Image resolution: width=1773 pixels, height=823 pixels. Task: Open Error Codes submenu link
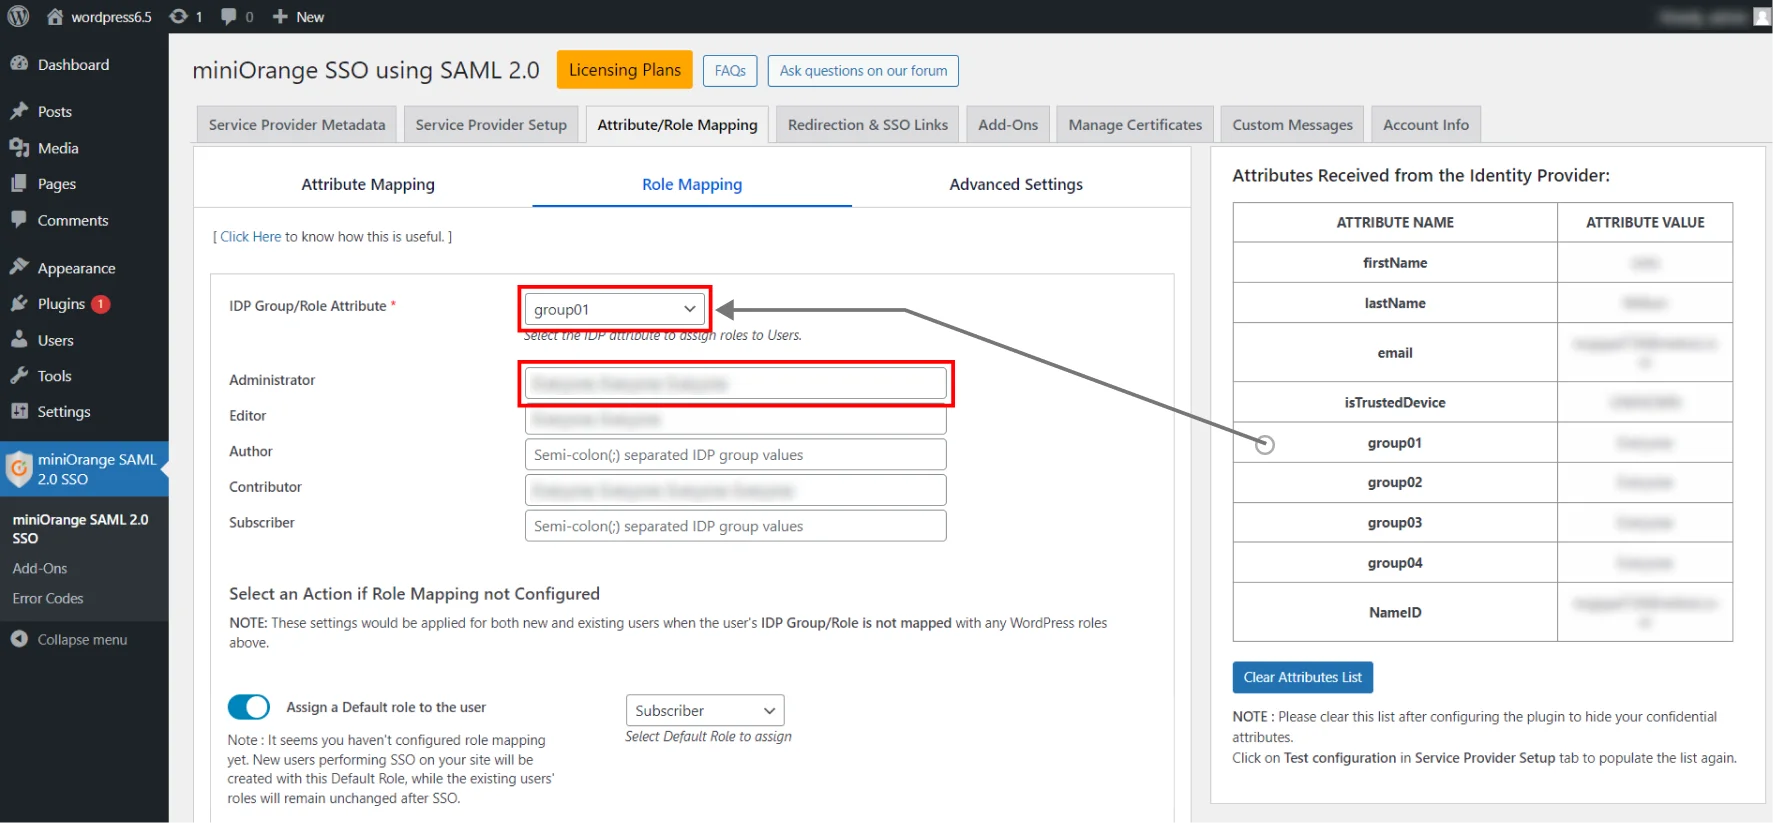point(48,598)
